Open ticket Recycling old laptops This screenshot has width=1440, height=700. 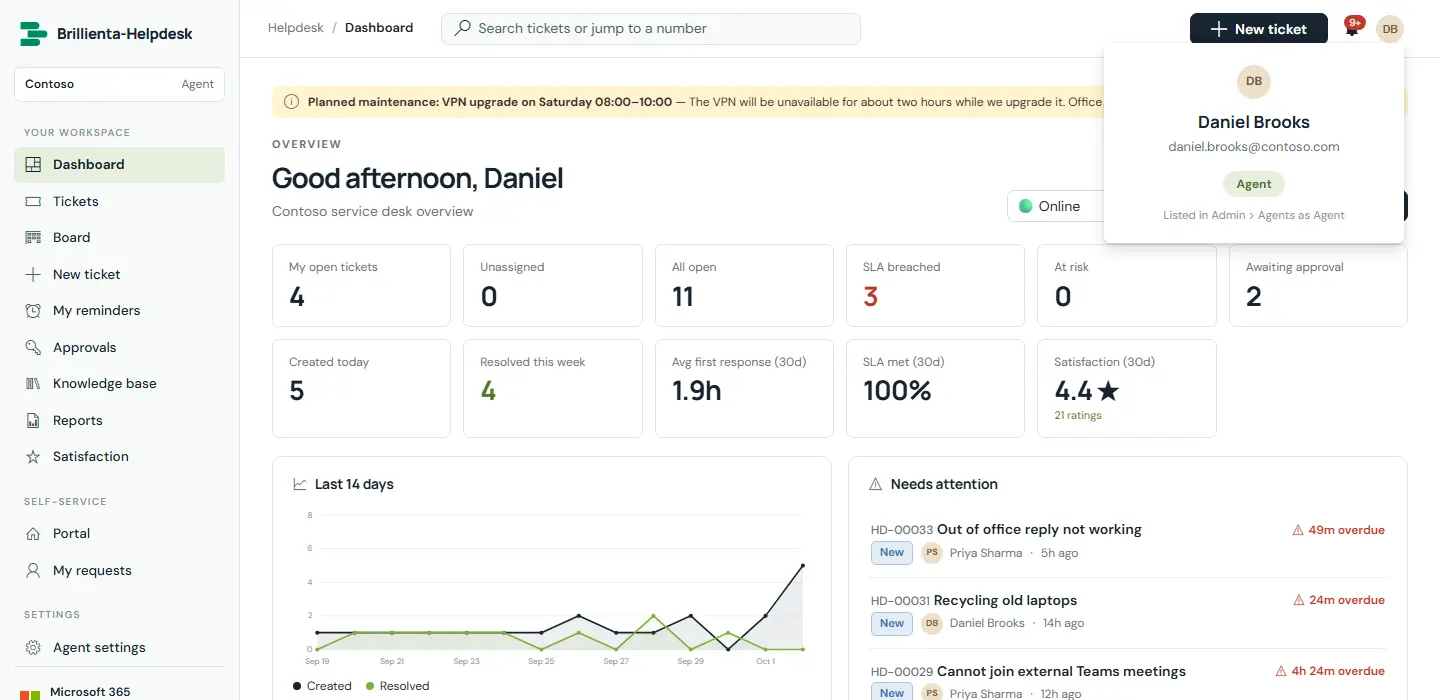[1005, 601]
